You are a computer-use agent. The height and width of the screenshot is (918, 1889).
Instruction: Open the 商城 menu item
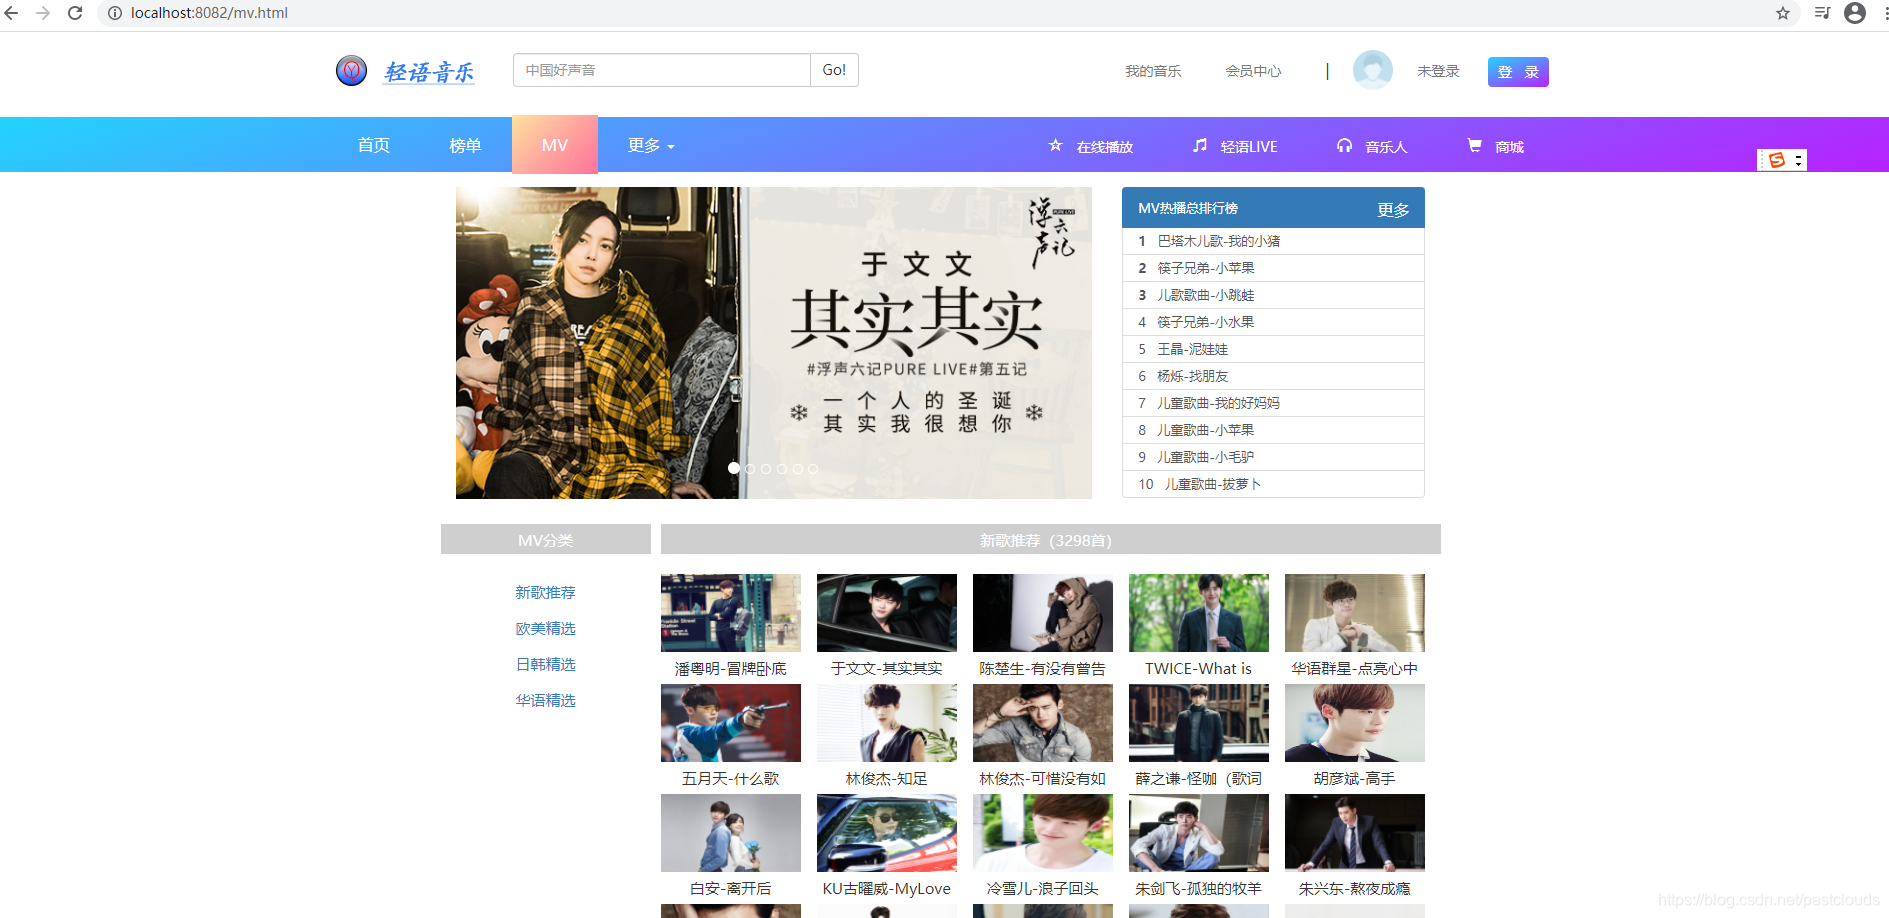(1509, 147)
